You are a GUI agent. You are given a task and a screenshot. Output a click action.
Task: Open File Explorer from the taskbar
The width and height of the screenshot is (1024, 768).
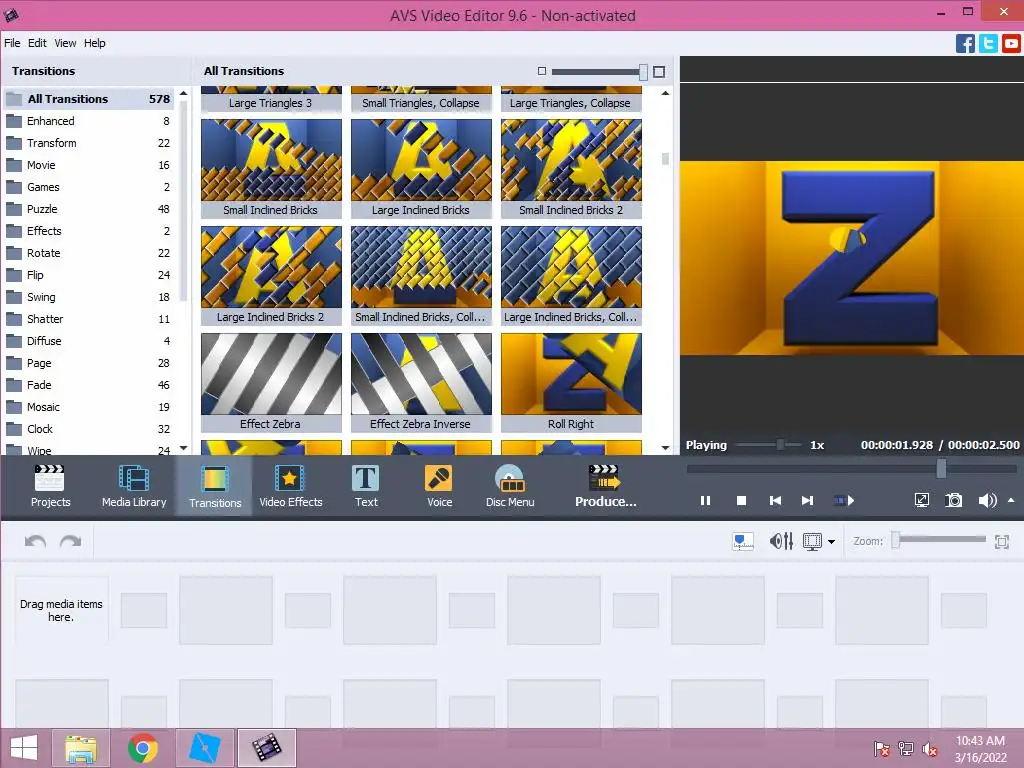pos(81,748)
